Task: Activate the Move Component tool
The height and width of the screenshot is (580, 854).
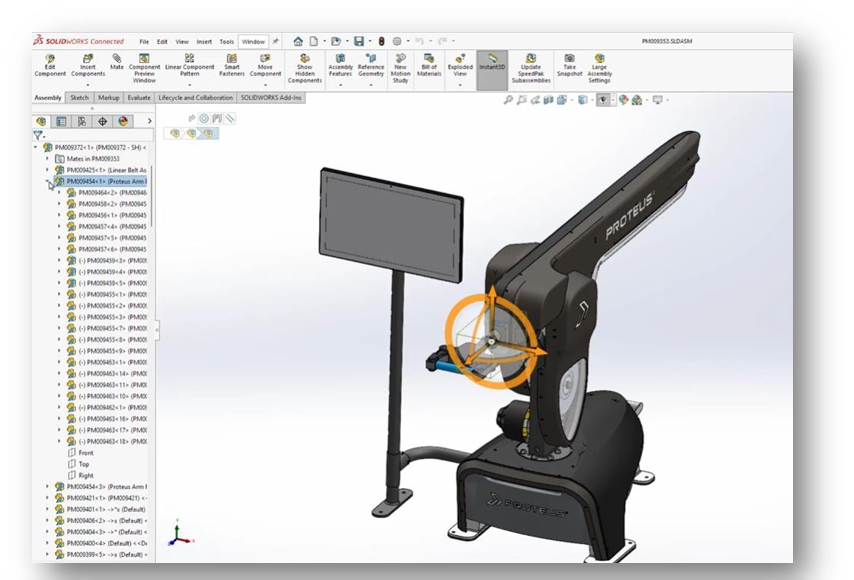Action: 265,65
